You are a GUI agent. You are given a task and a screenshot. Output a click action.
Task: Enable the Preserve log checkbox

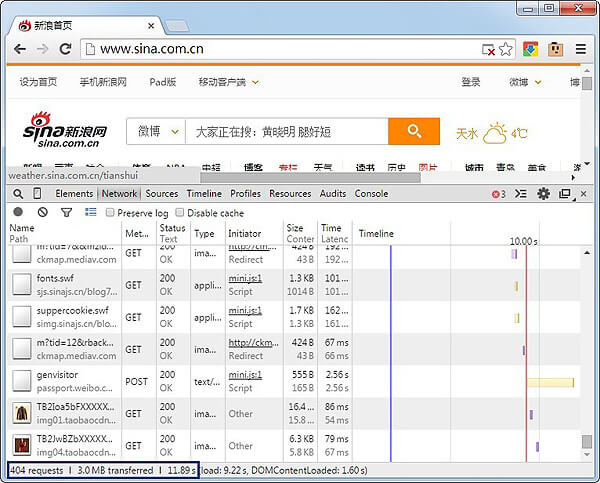[x=110, y=212]
